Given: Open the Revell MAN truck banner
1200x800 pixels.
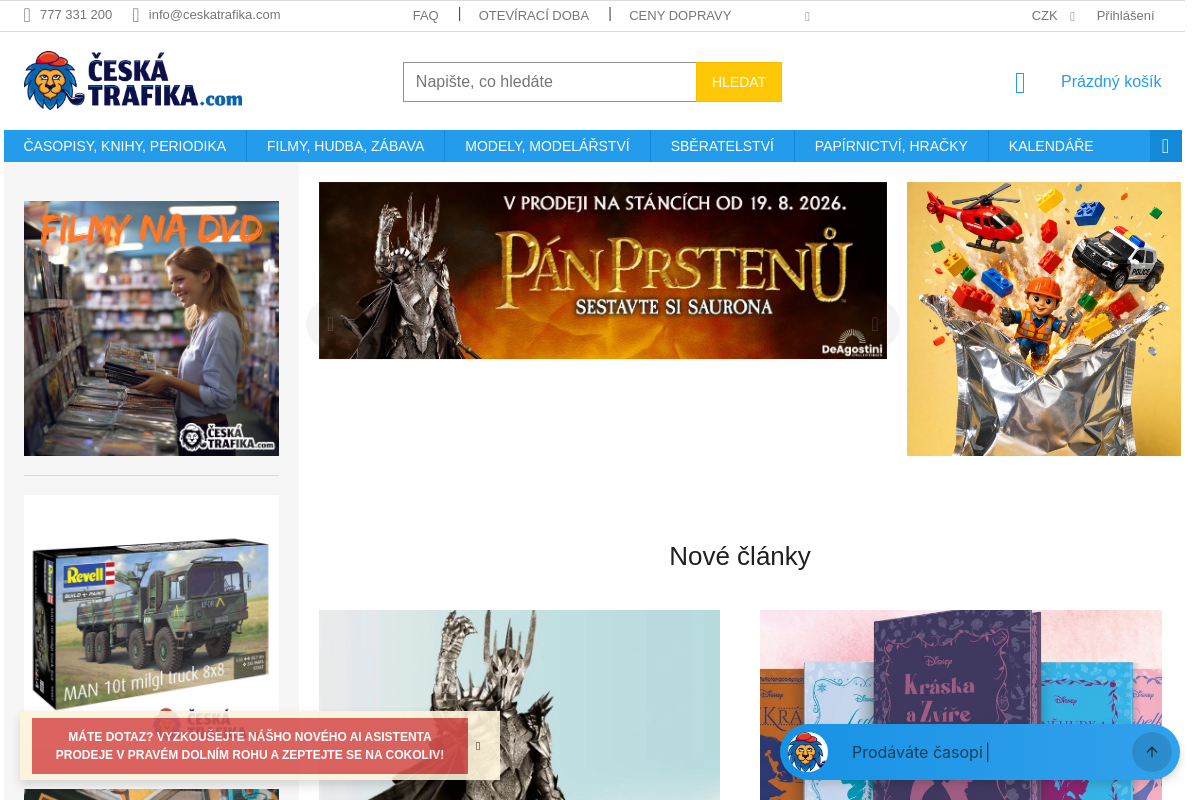Looking at the screenshot, I should point(151,620).
